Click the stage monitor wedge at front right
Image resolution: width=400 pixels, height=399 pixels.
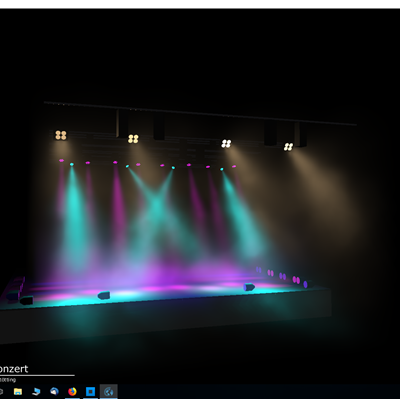tap(249, 287)
